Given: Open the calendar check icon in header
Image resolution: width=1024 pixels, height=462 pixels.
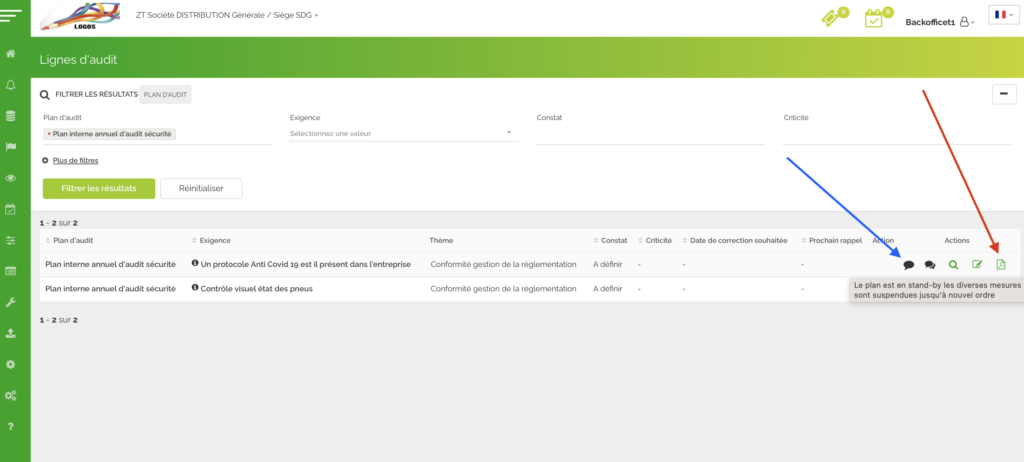Looking at the screenshot, I should (874, 19).
